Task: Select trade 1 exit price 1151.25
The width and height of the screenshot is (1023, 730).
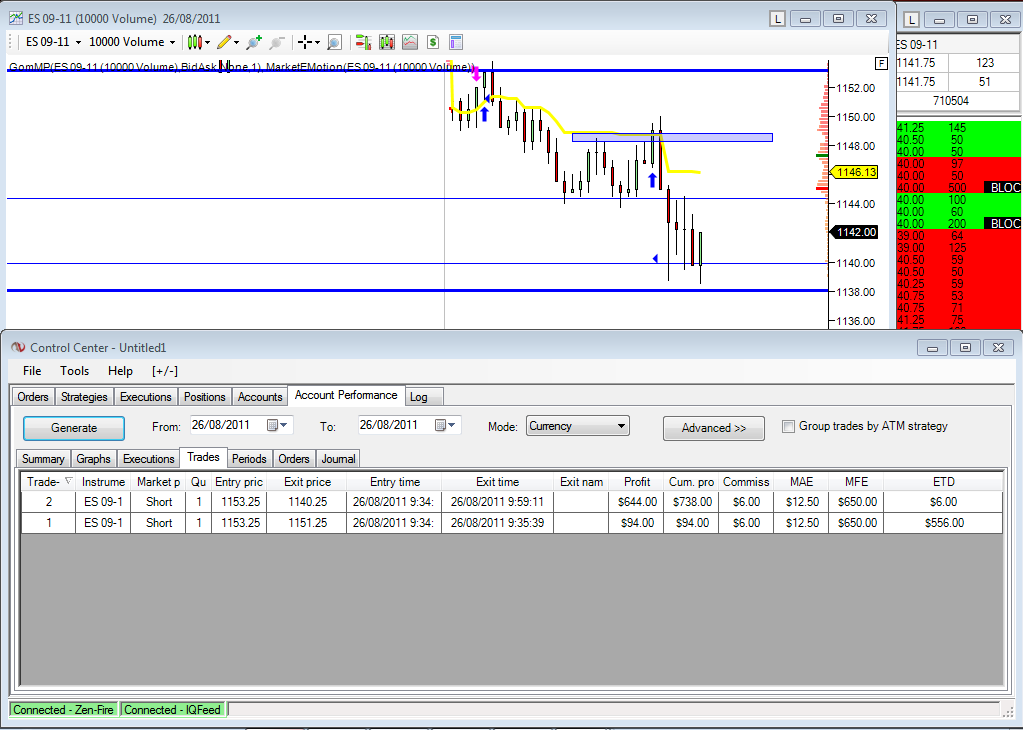Action: click(307, 523)
